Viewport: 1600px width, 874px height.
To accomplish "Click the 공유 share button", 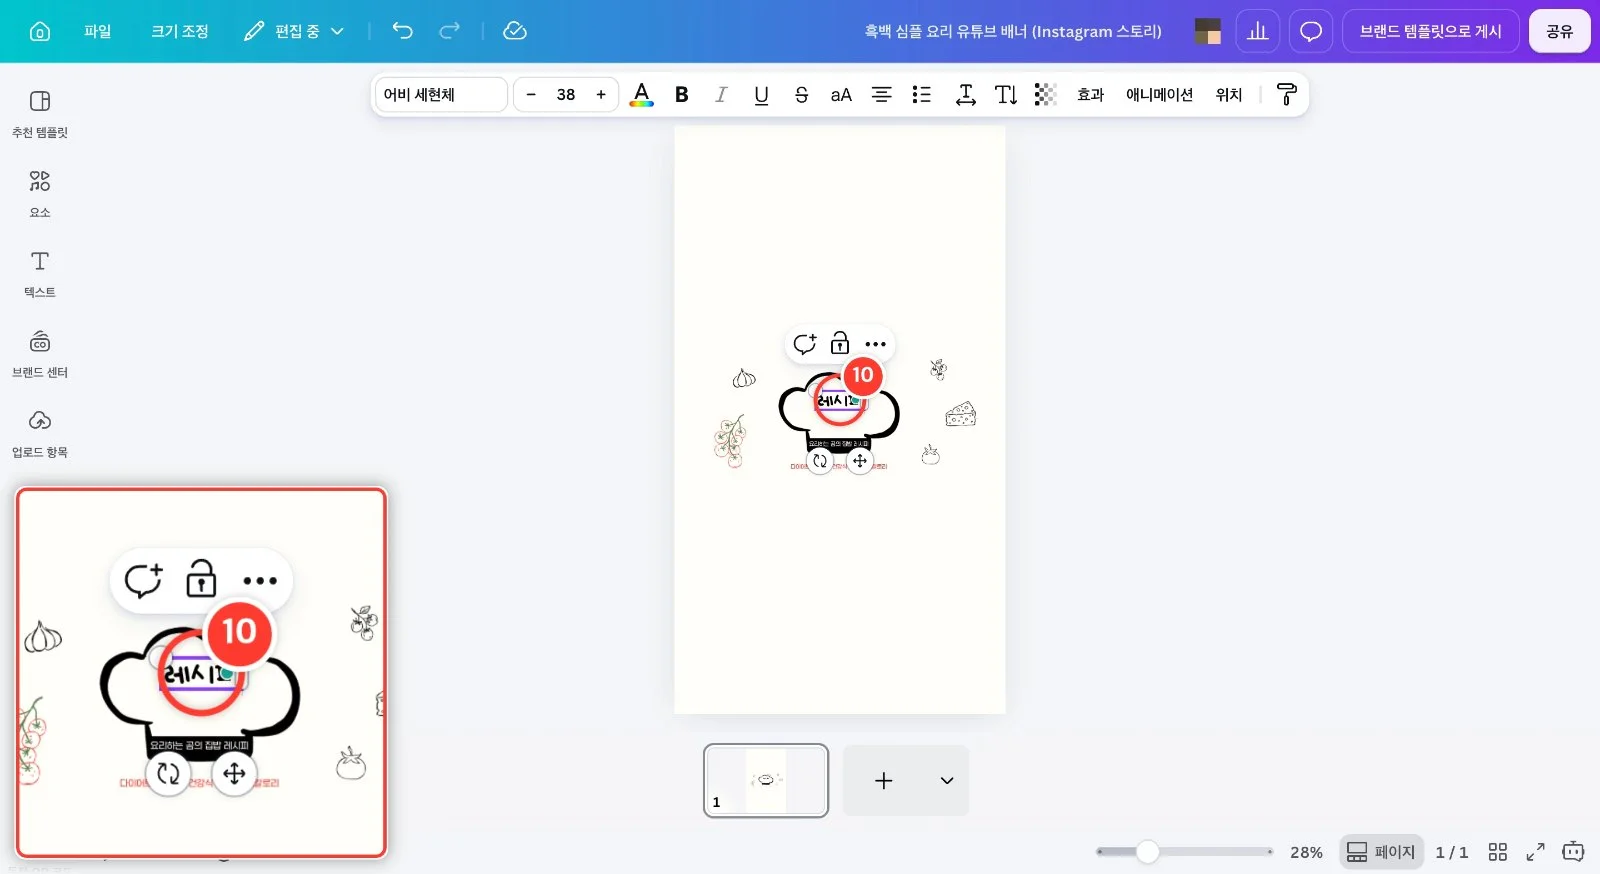I will [x=1559, y=31].
